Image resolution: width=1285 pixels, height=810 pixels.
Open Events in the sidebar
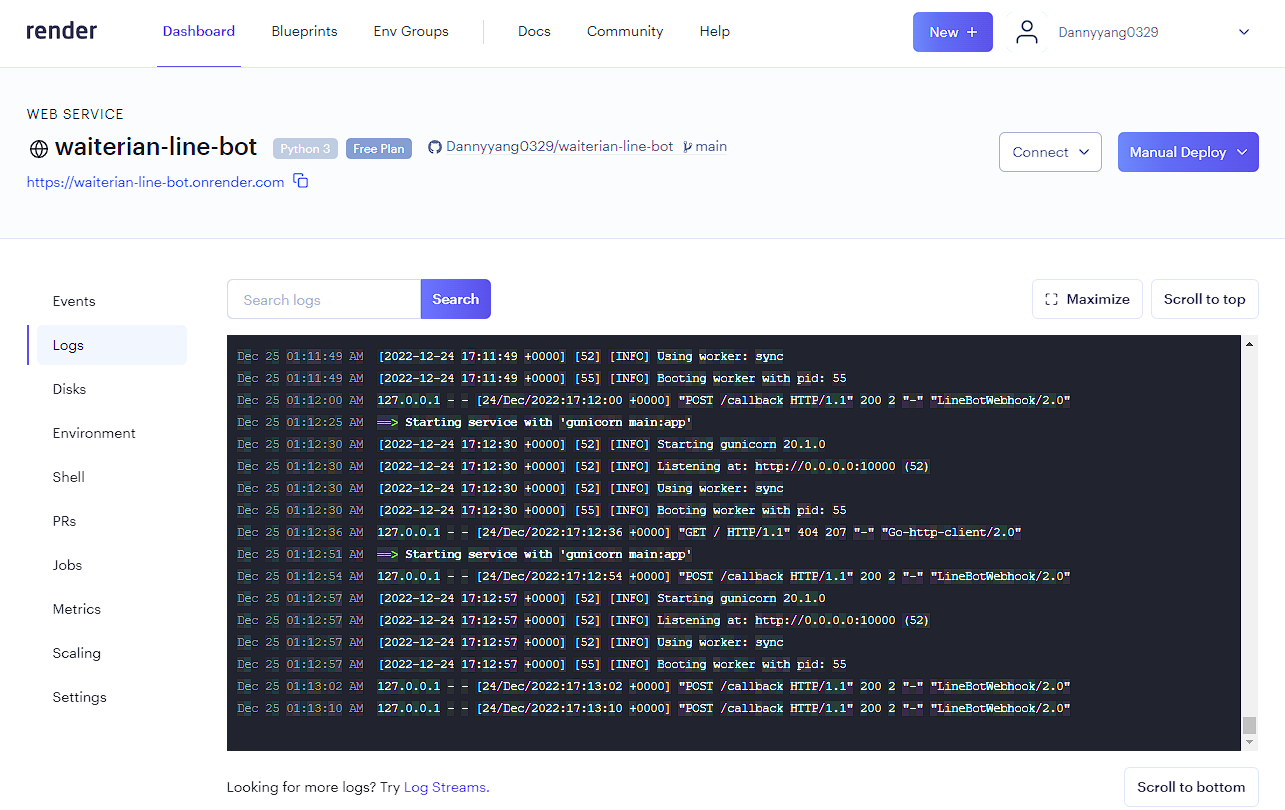click(x=74, y=301)
